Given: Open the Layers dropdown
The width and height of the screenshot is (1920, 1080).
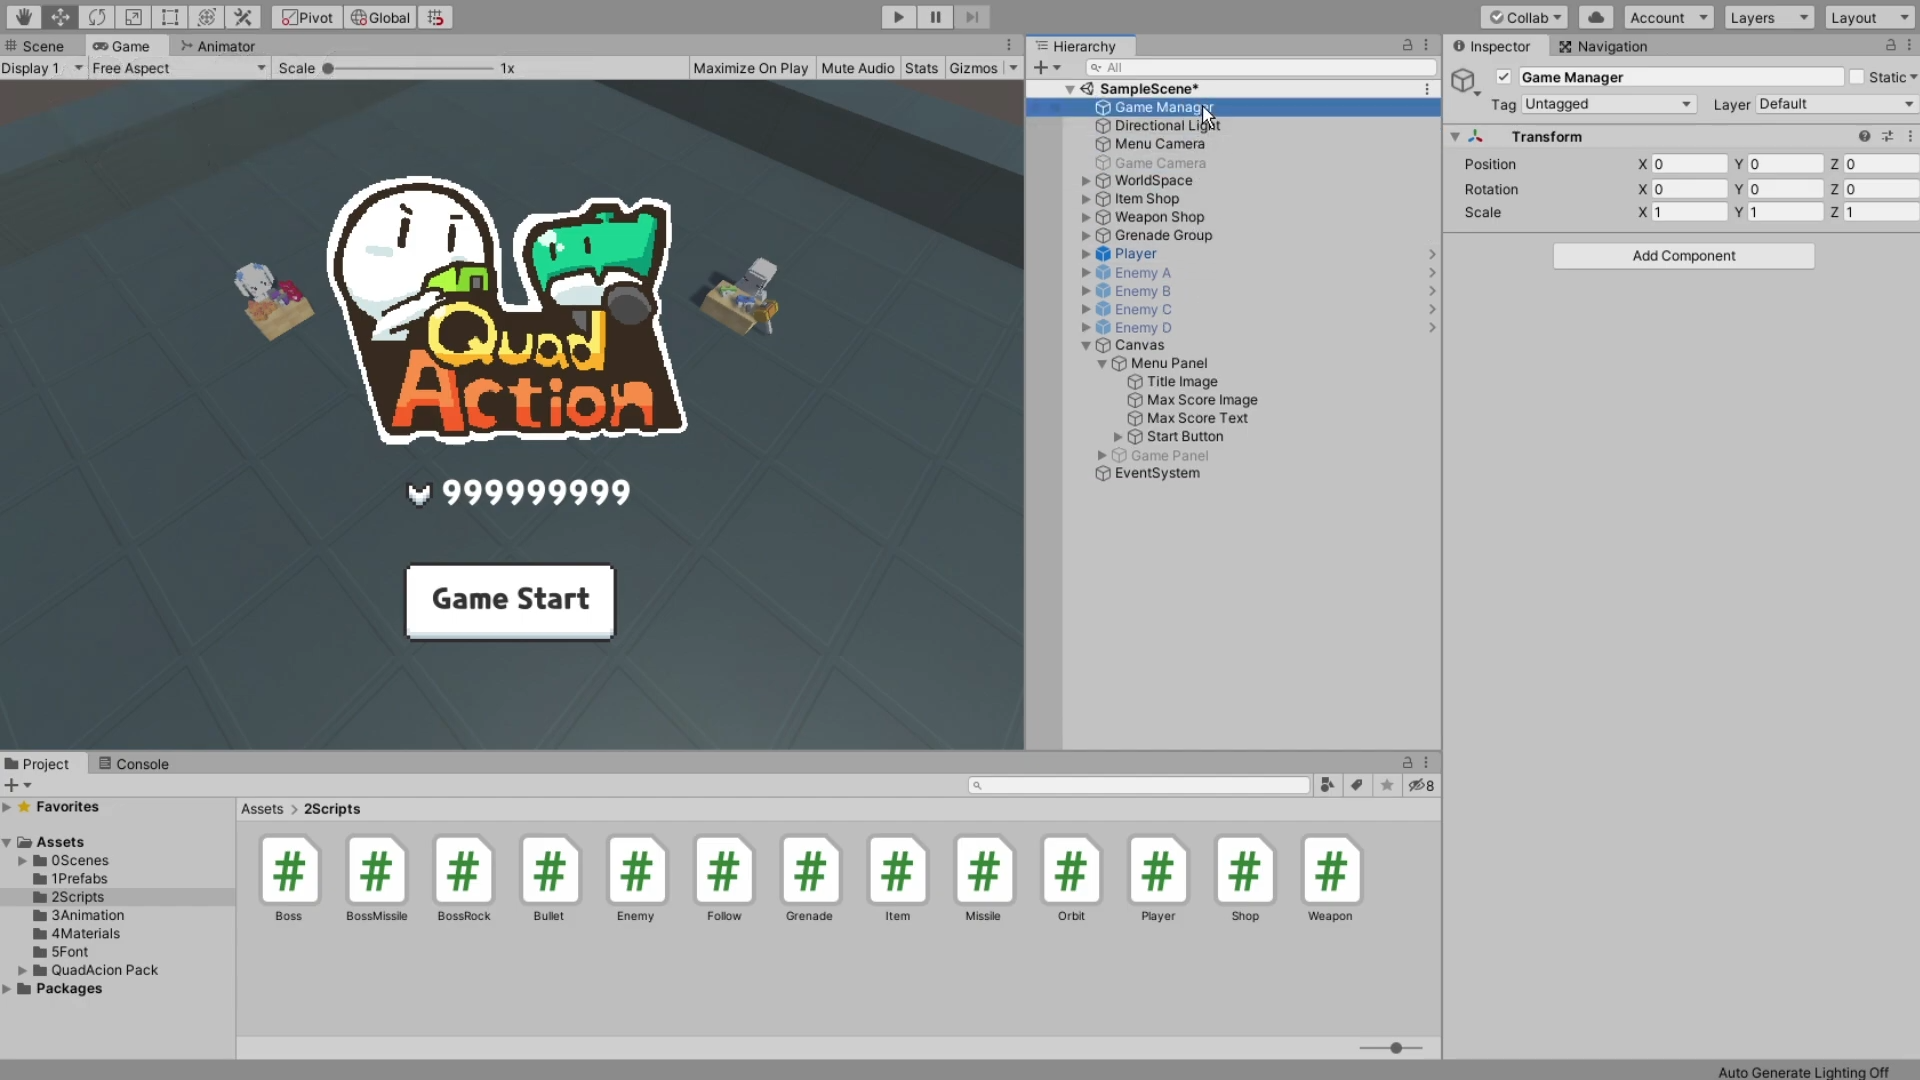Looking at the screenshot, I should (1769, 17).
